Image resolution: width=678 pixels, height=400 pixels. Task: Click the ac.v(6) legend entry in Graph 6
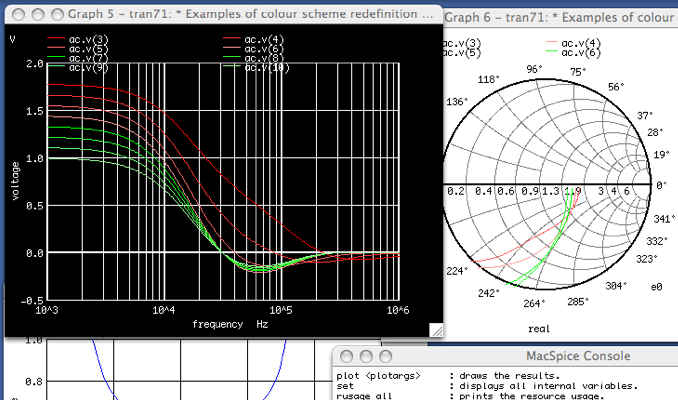click(573, 53)
